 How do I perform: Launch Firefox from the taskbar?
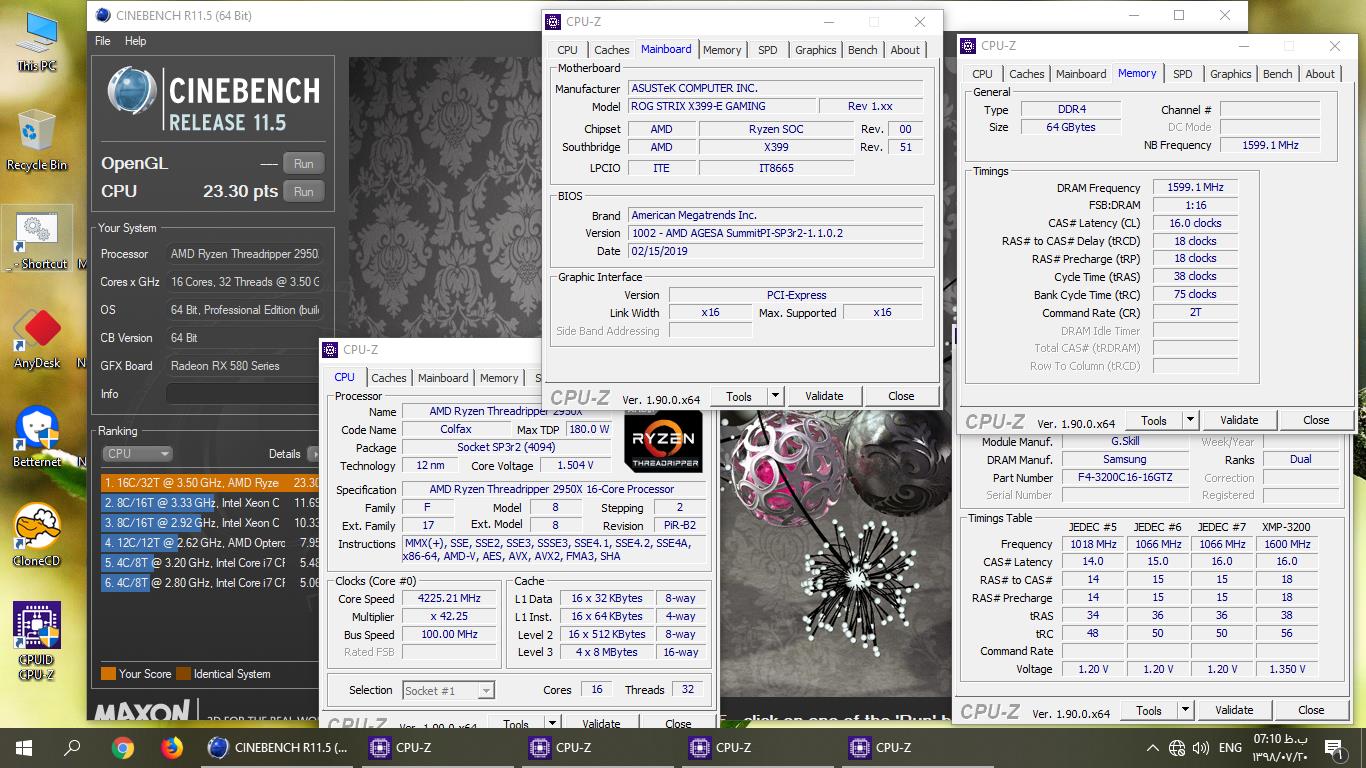[x=172, y=747]
